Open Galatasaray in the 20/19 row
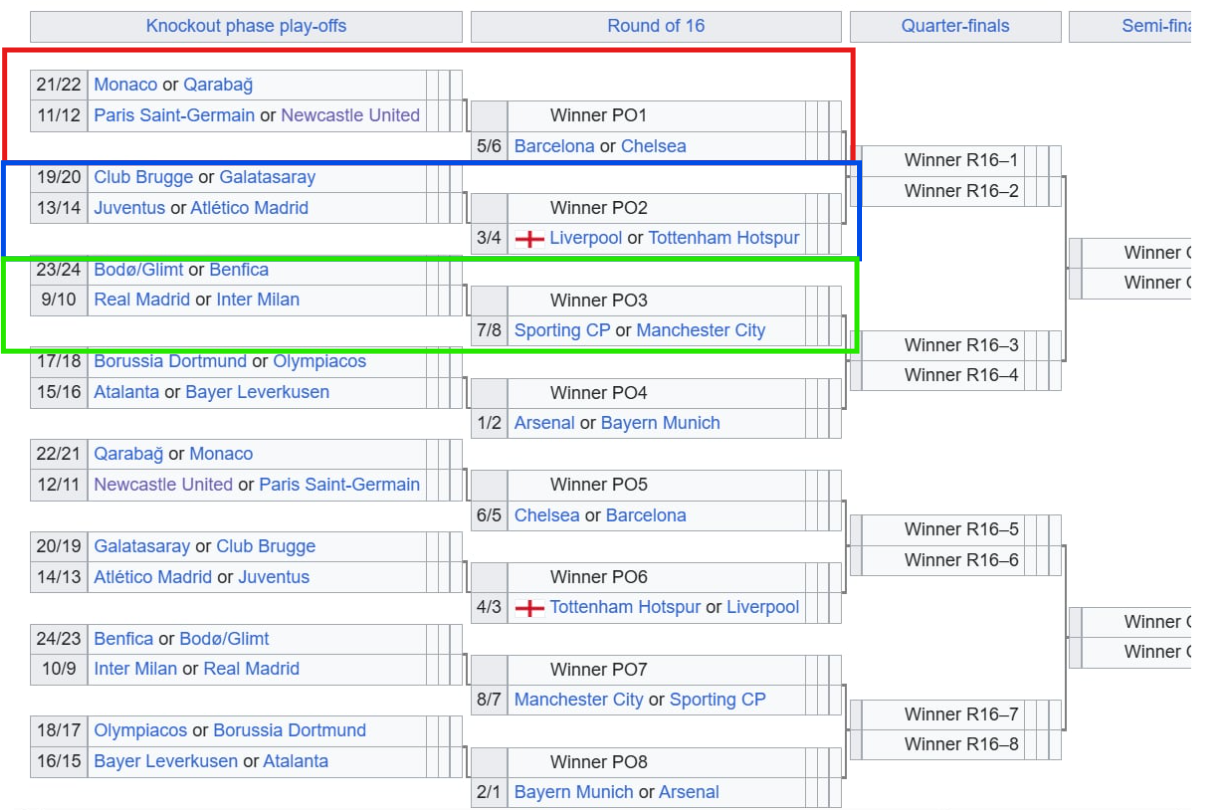This screenshot has height=810, width=1220. click(141, 546)
